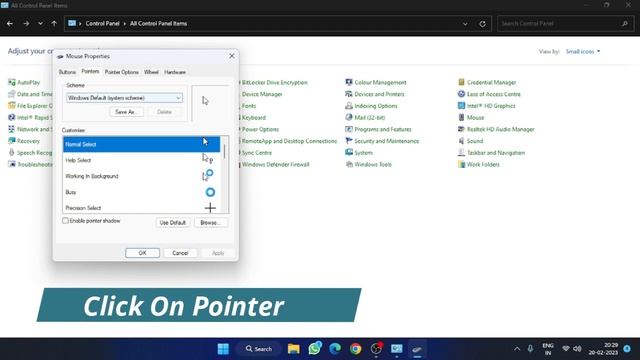Open the Programs and Features icon
This screenshot has height=360, width=640.
tap(349, 129)
